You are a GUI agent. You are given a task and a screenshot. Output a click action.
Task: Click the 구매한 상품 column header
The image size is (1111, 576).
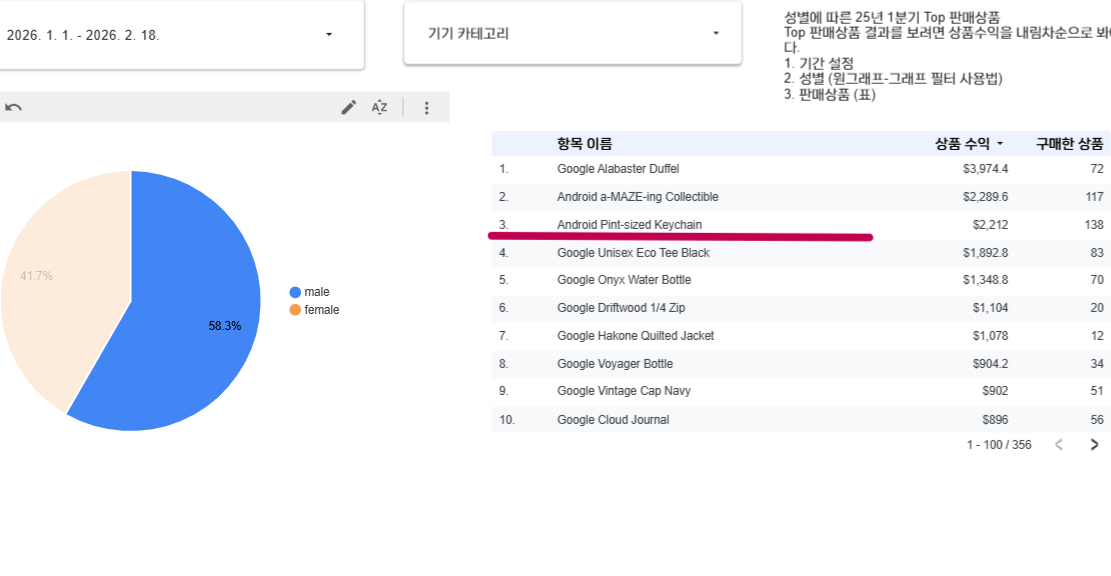1069,144
